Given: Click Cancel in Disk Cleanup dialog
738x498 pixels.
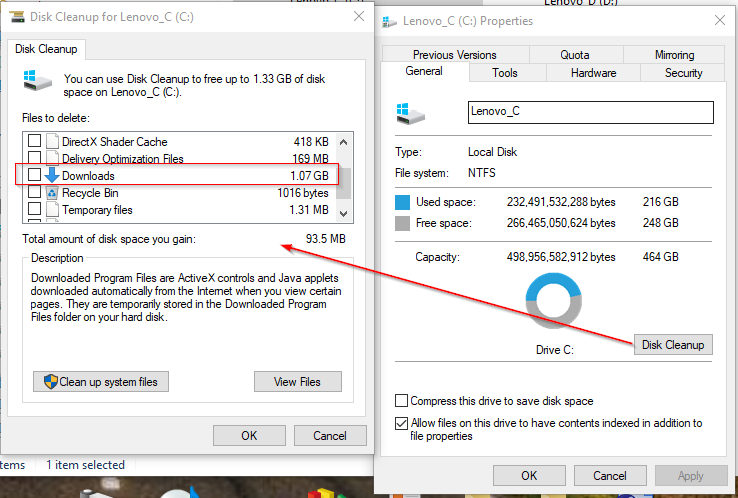Looking at the screenshot, I should (x=330, y=435).
